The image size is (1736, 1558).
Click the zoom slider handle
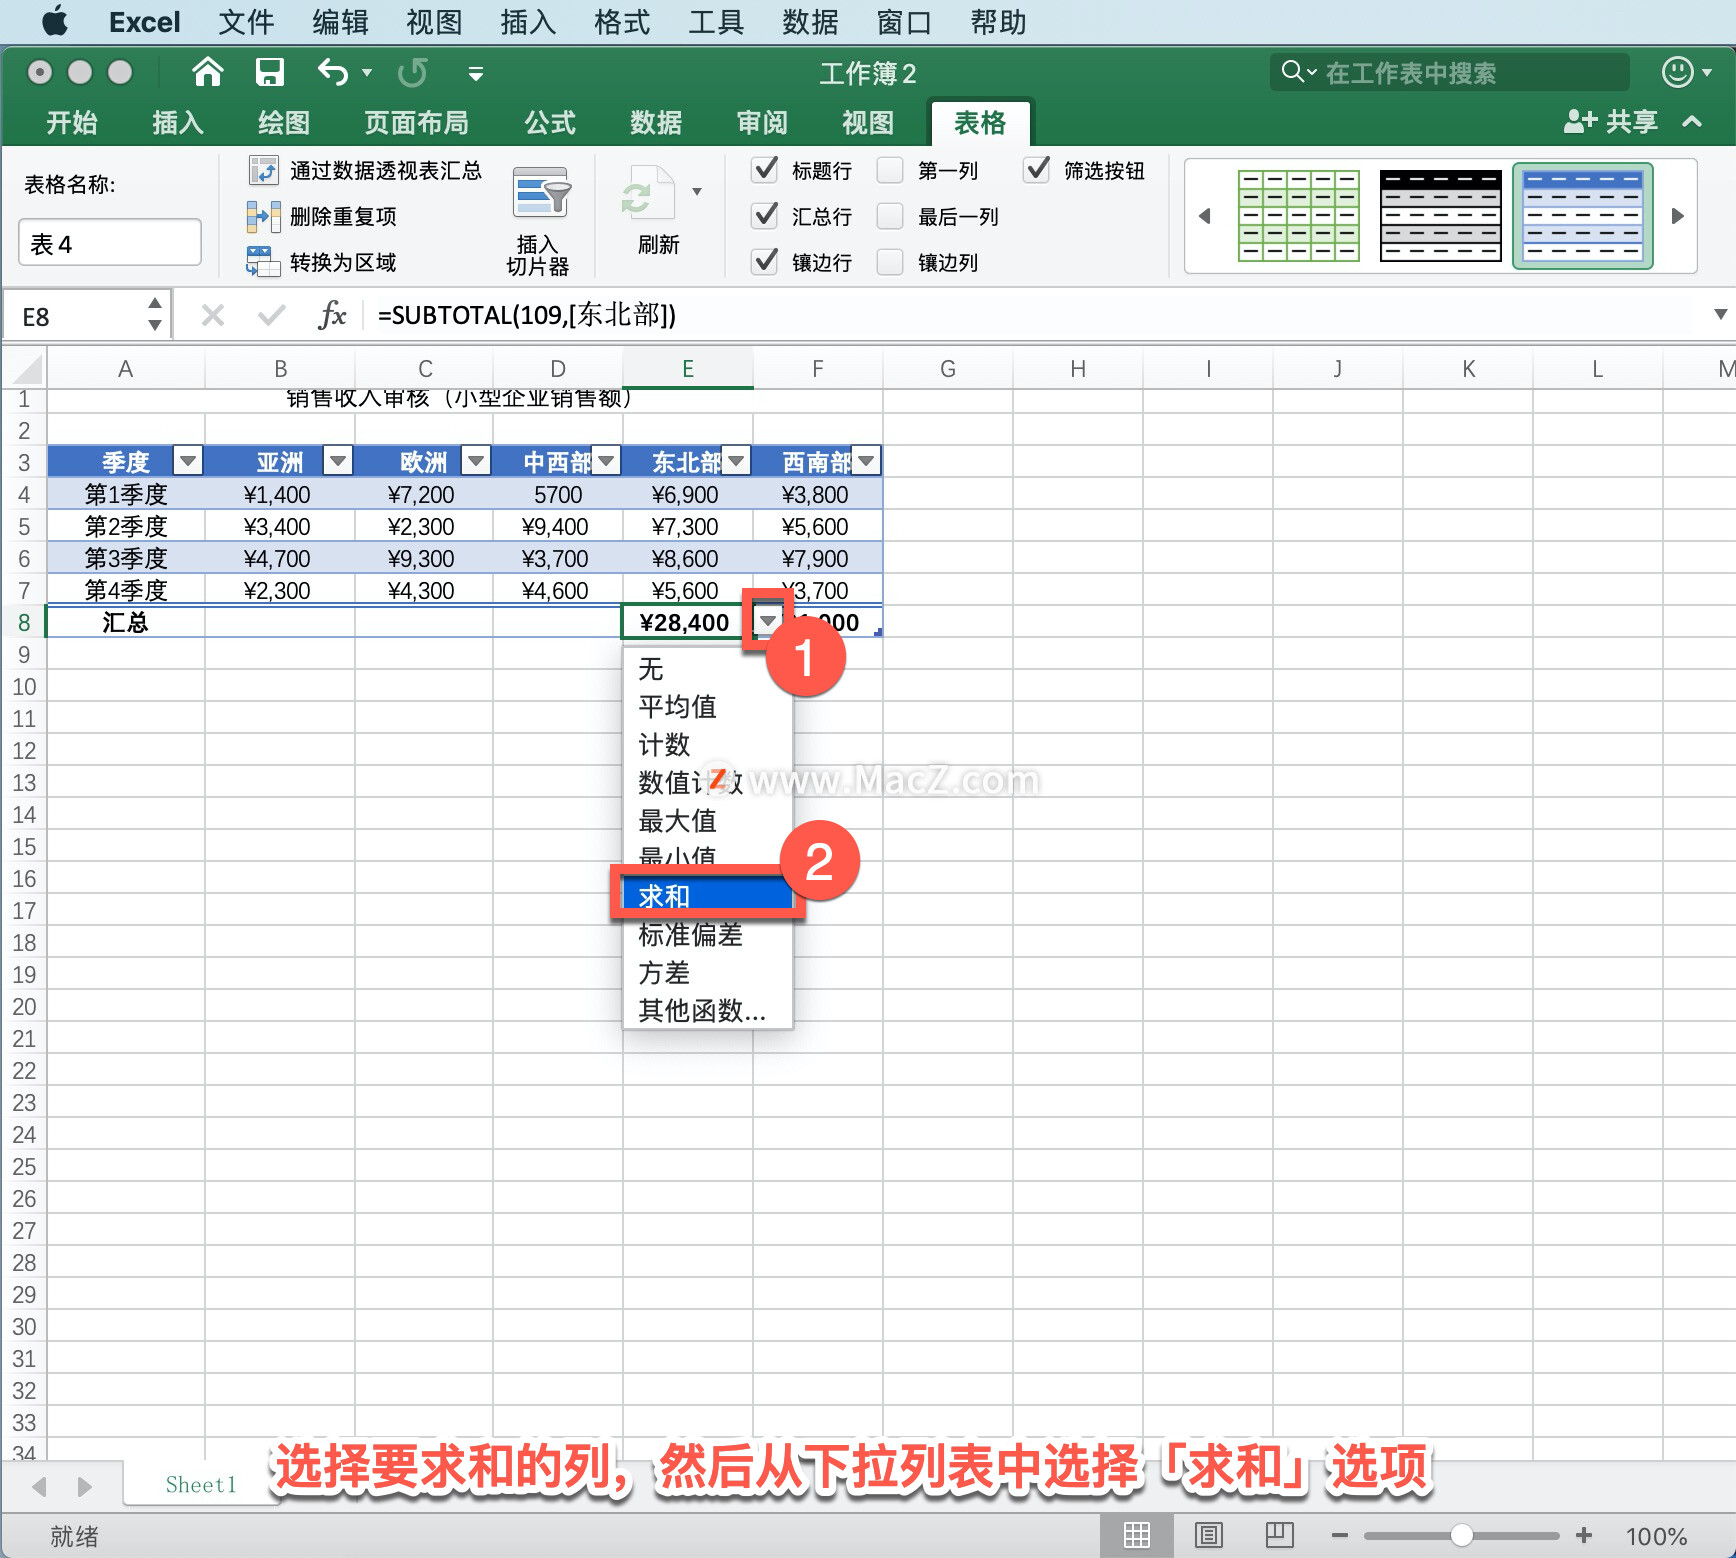tap(1462, 1535)
